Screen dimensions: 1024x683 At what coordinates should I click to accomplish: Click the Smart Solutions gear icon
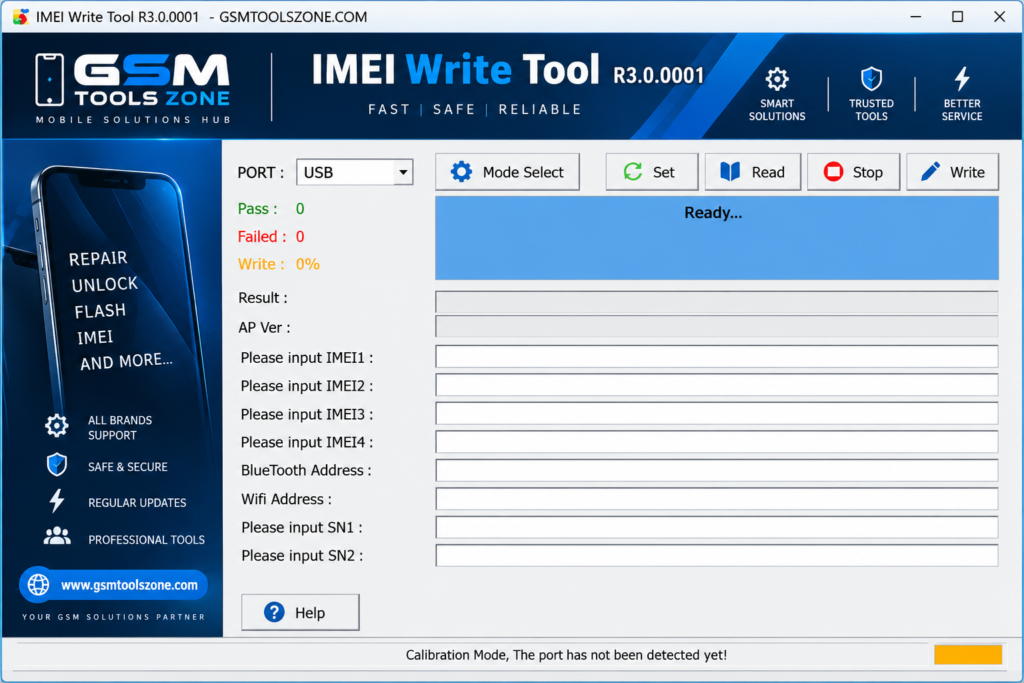(776, 79)
